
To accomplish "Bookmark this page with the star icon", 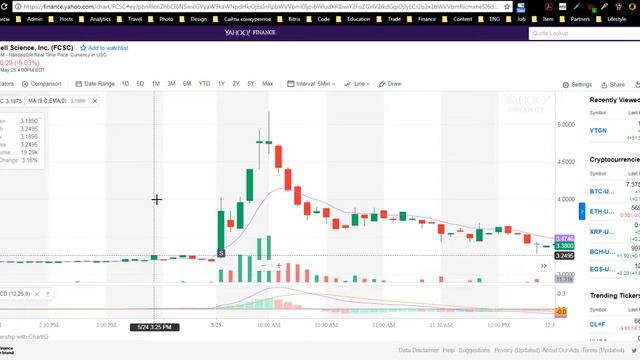I will 507,7.
